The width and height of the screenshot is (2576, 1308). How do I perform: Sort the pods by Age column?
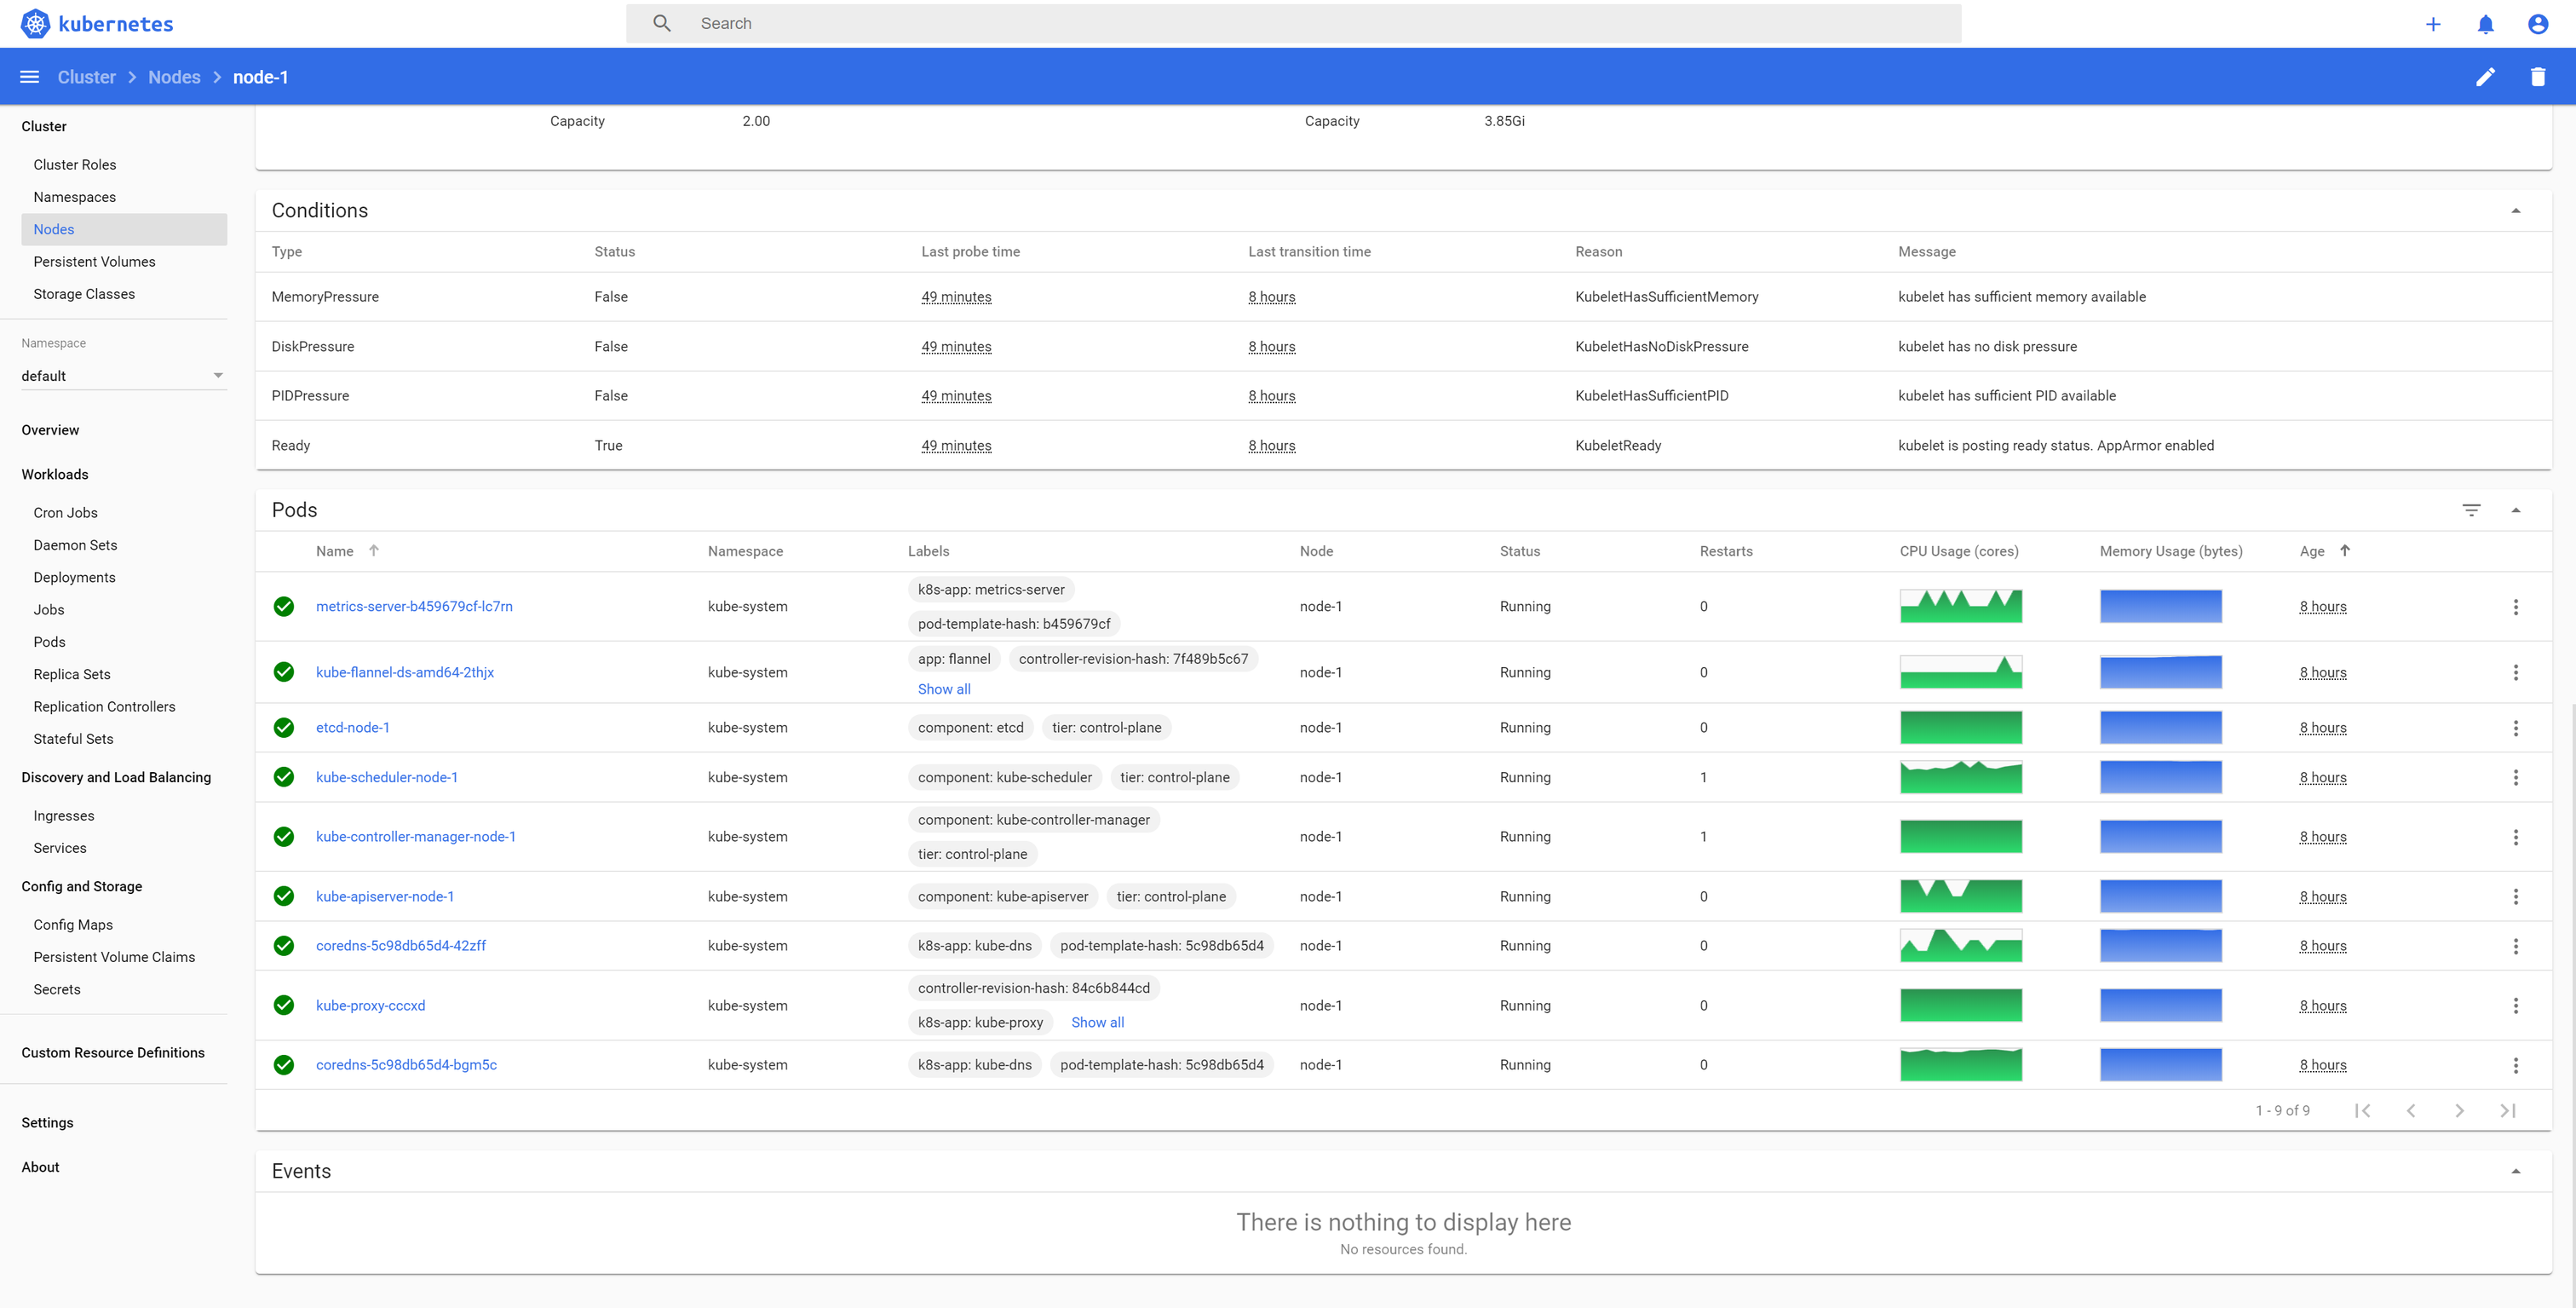[2311, 551]
